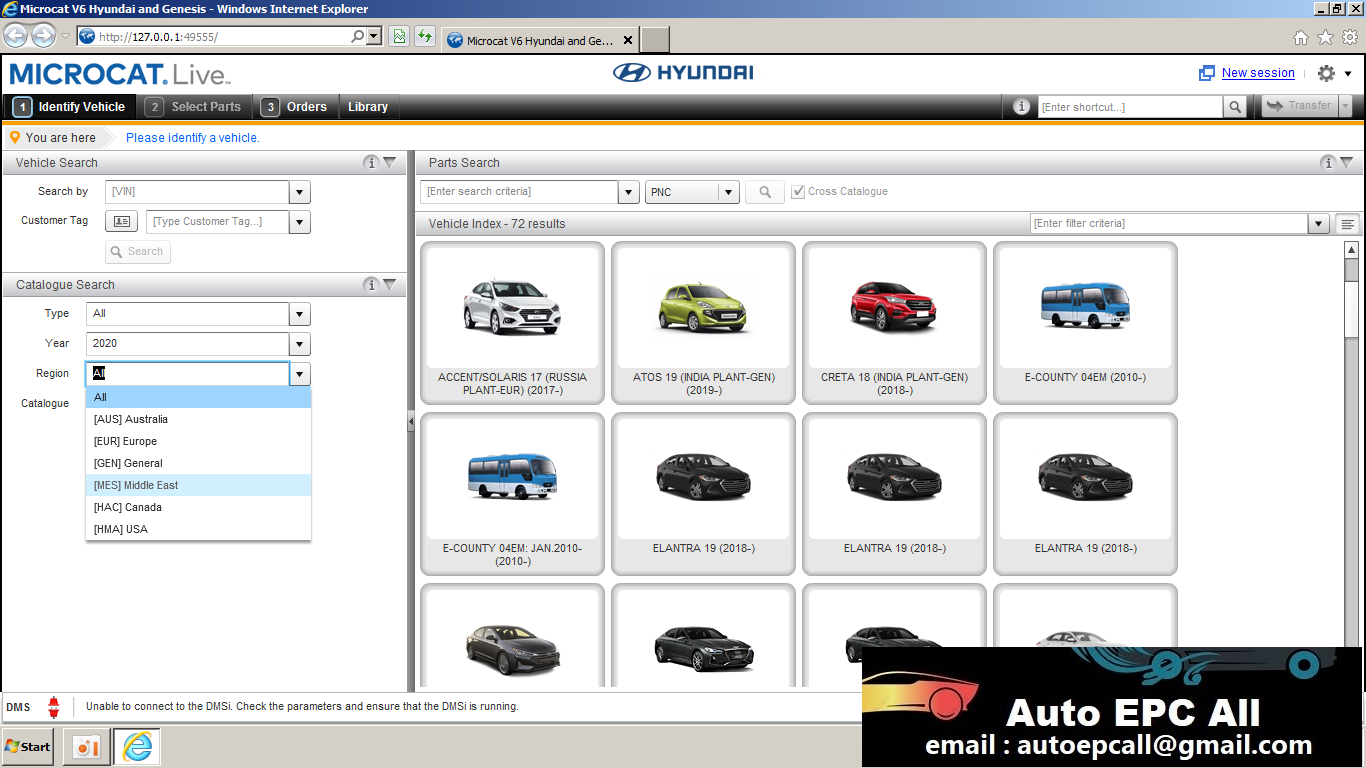The image size is (1366, 768).
Task: Click the Vehicle Search button
Action: coord(138,252)
